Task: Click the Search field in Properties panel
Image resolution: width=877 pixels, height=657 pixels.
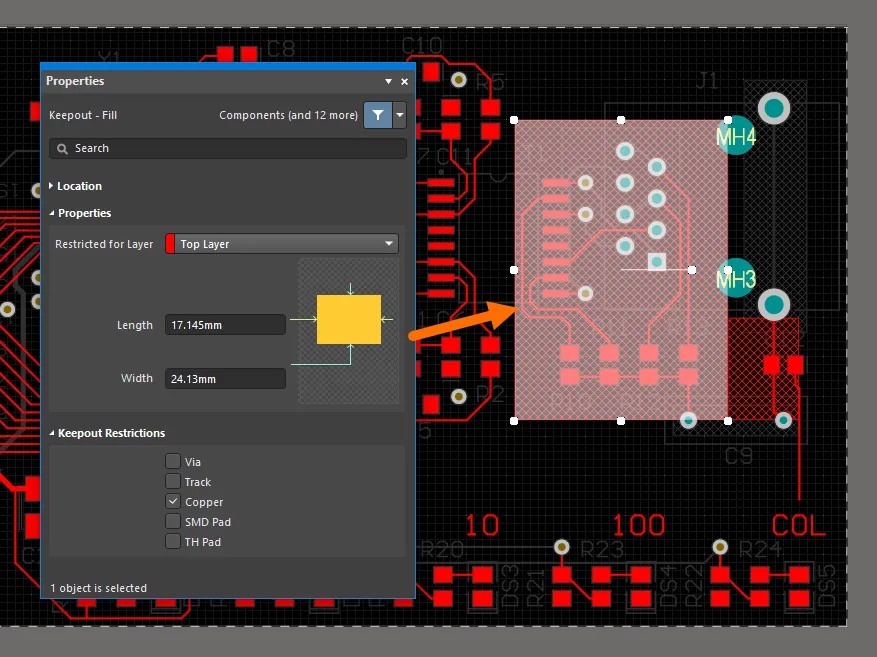Action: click(x=228, y=148)
